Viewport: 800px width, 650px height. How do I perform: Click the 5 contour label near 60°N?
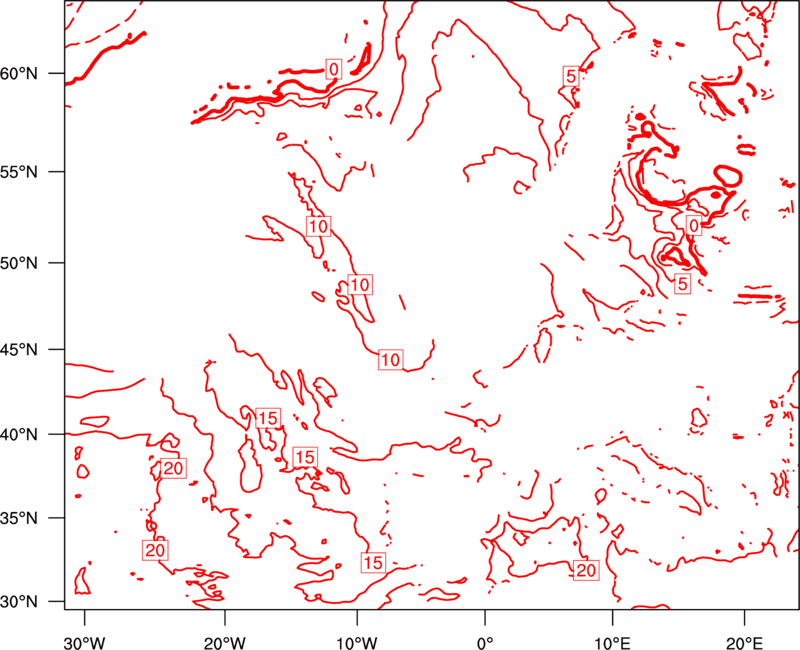[571, 76]
